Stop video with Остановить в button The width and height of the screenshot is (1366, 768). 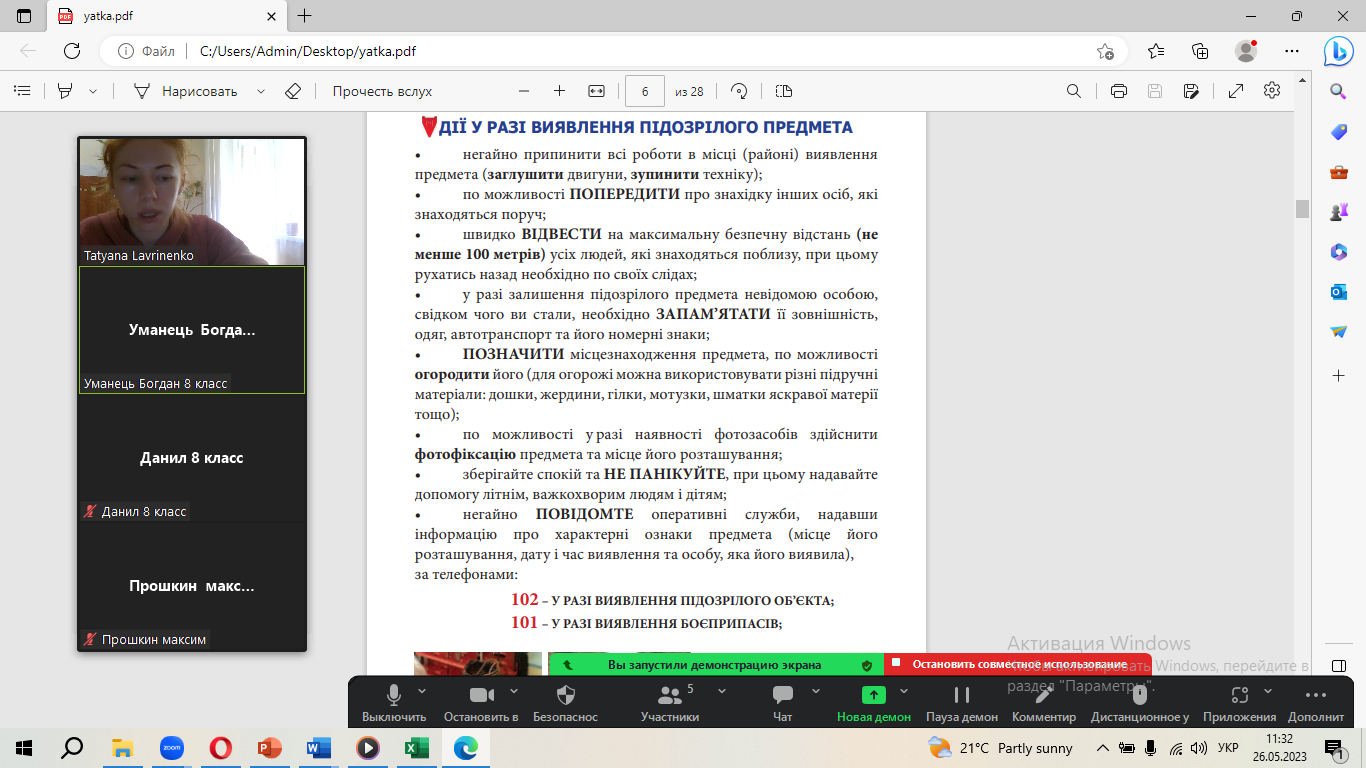point(481,703)
